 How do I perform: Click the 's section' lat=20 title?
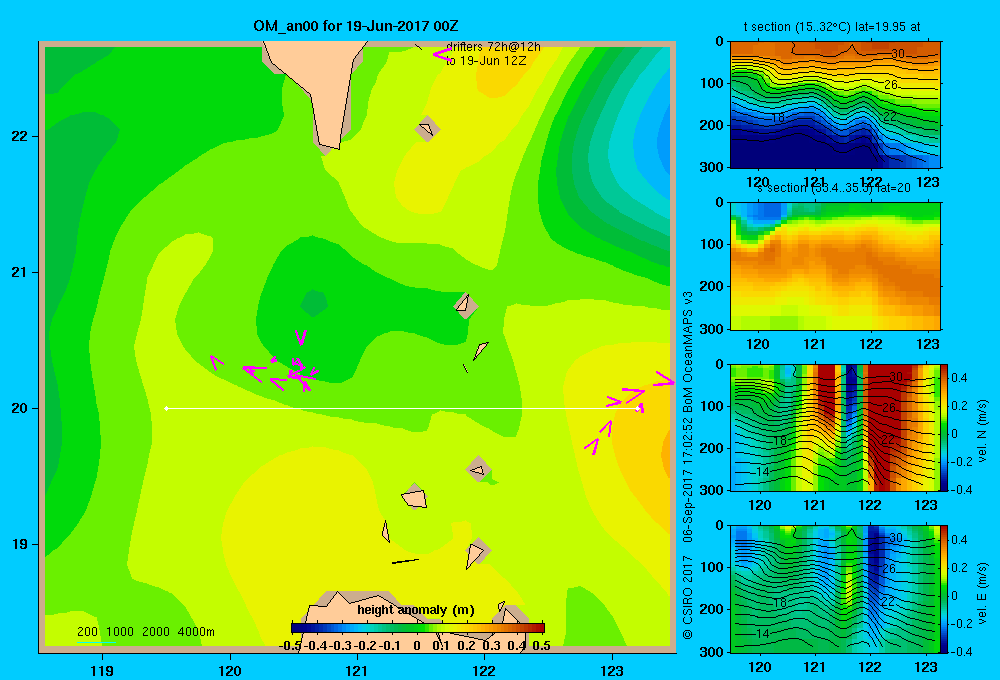834,188
